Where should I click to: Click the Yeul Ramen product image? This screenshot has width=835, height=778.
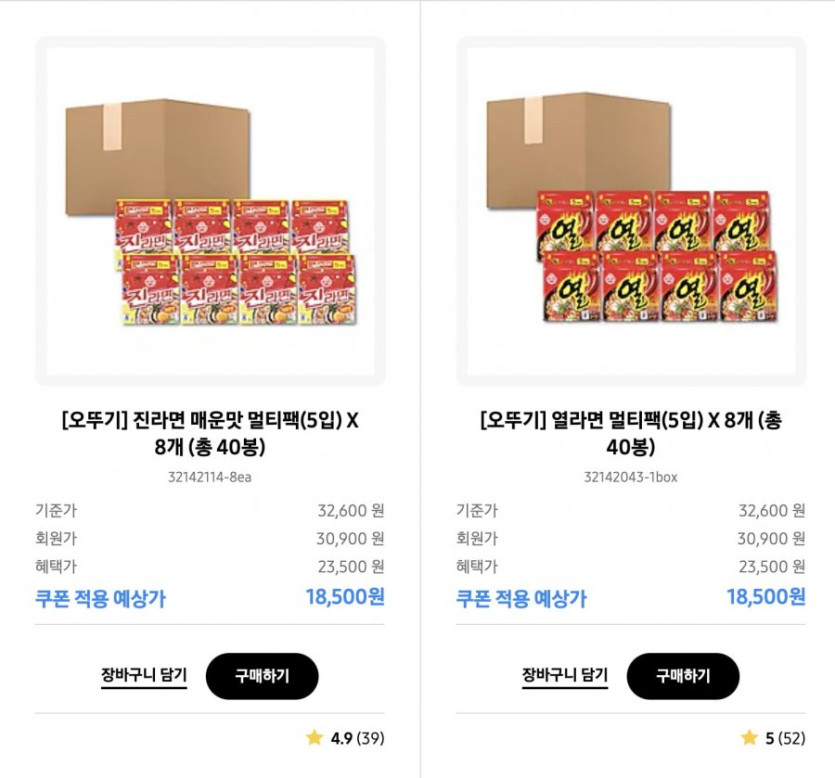[631, 212]
